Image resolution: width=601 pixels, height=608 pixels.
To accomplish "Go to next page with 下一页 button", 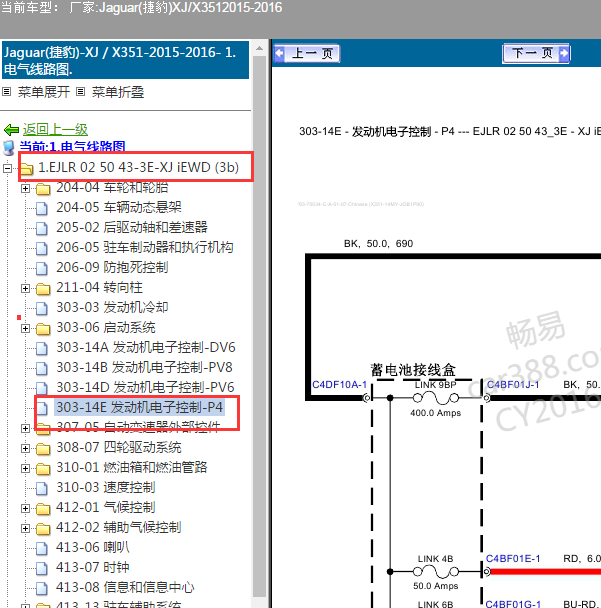I will tap(535, 53).
